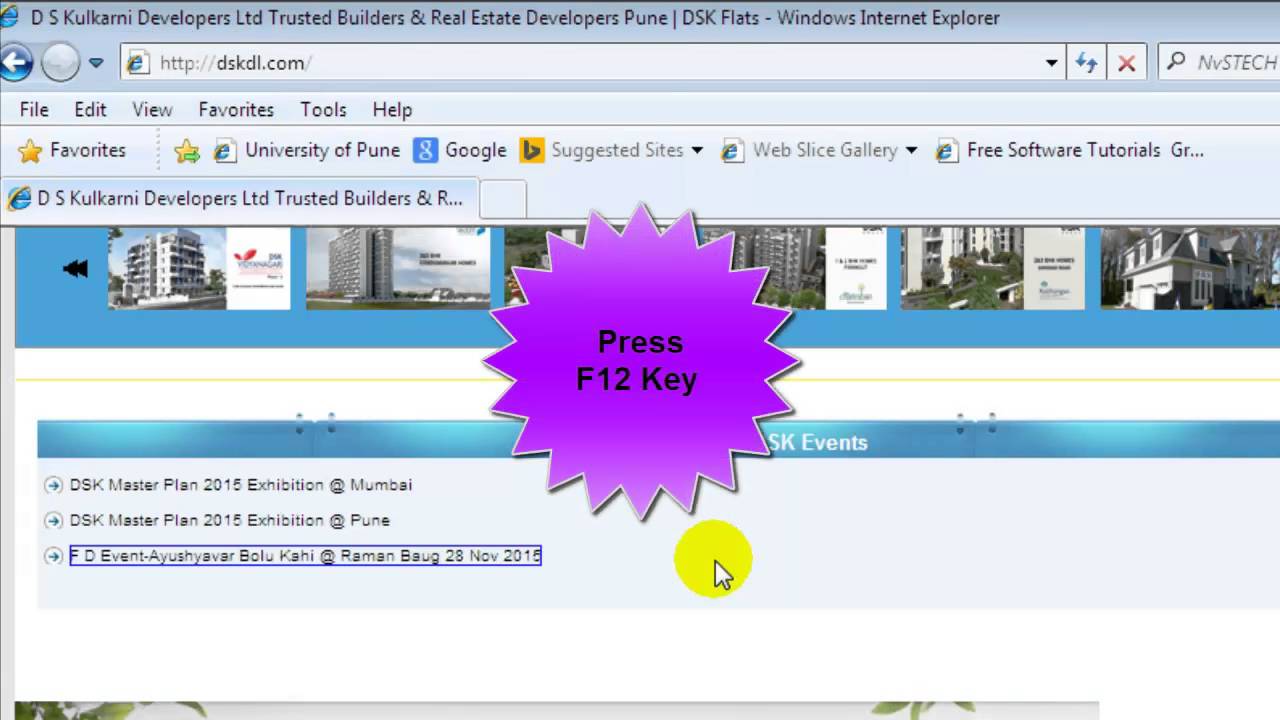Expand the address bar URL history dropdown
Viewport: 1280px width, 720px height.
point(1051,63)
